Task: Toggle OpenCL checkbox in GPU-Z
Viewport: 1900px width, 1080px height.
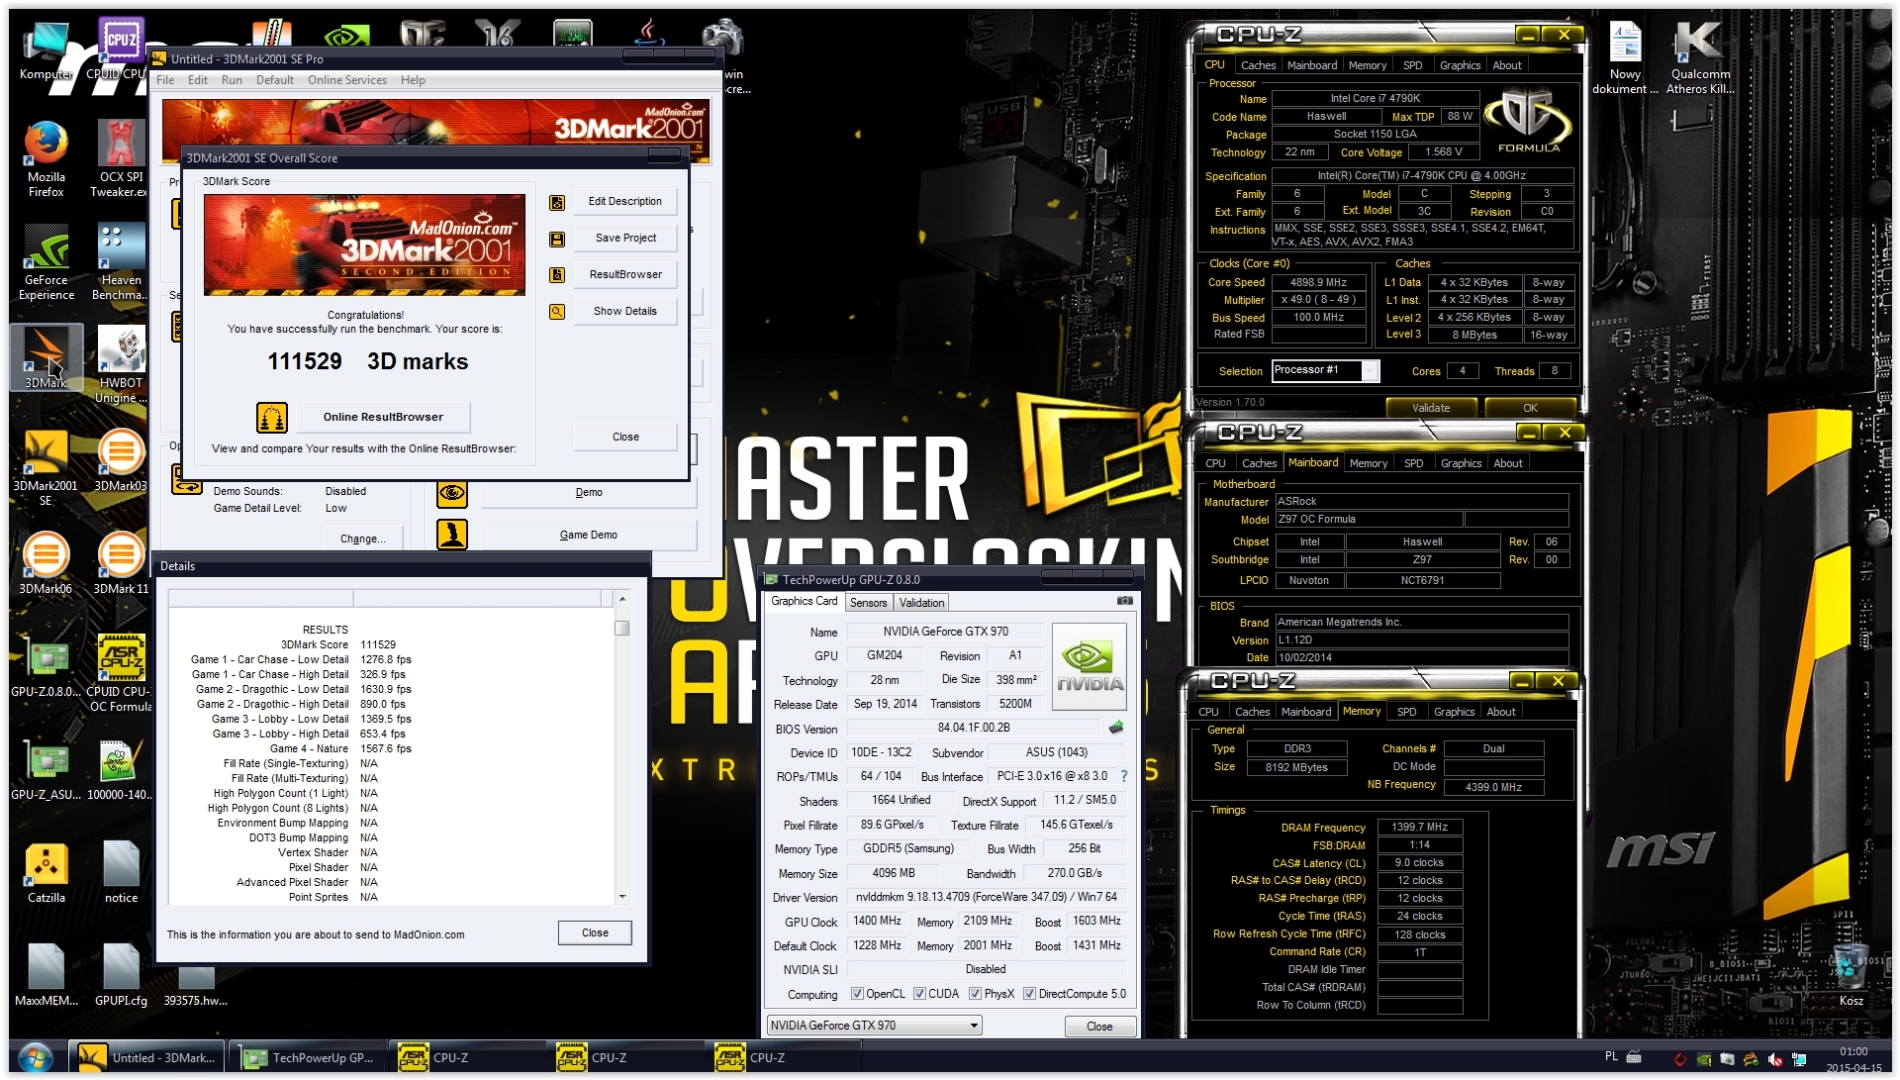Action: point(857,994)
